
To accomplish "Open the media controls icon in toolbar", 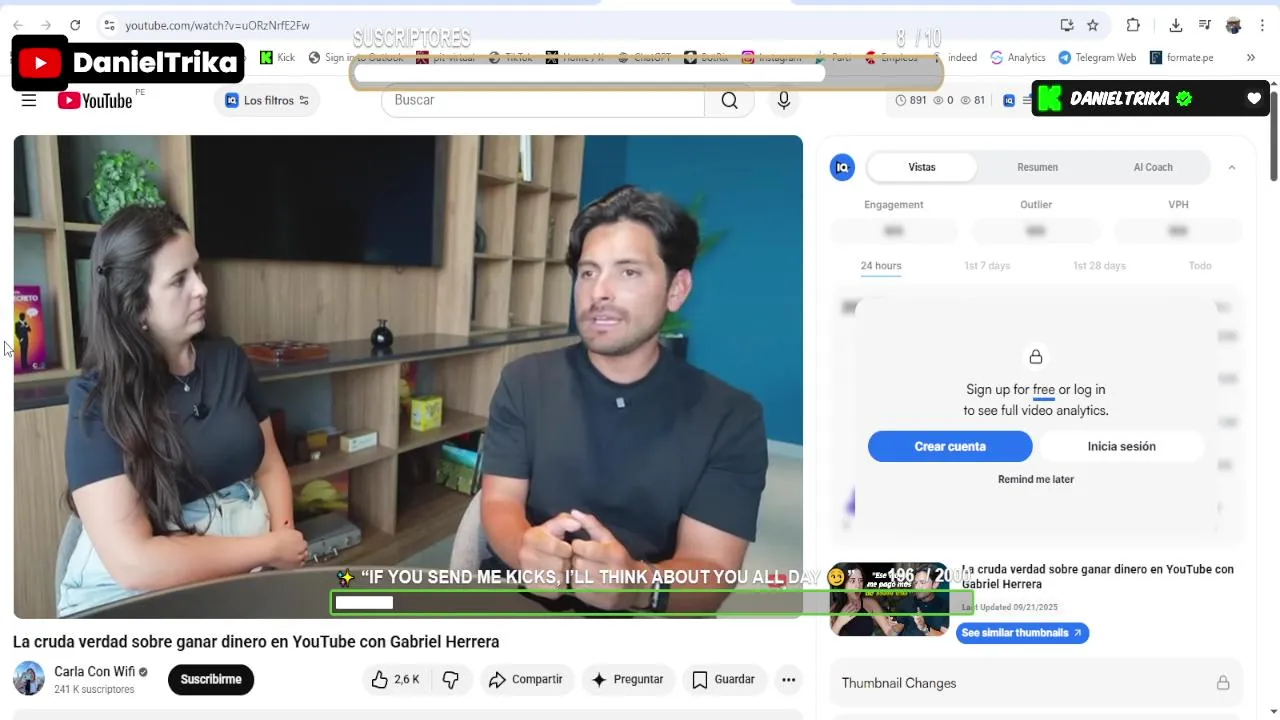I will point(1205,25).
